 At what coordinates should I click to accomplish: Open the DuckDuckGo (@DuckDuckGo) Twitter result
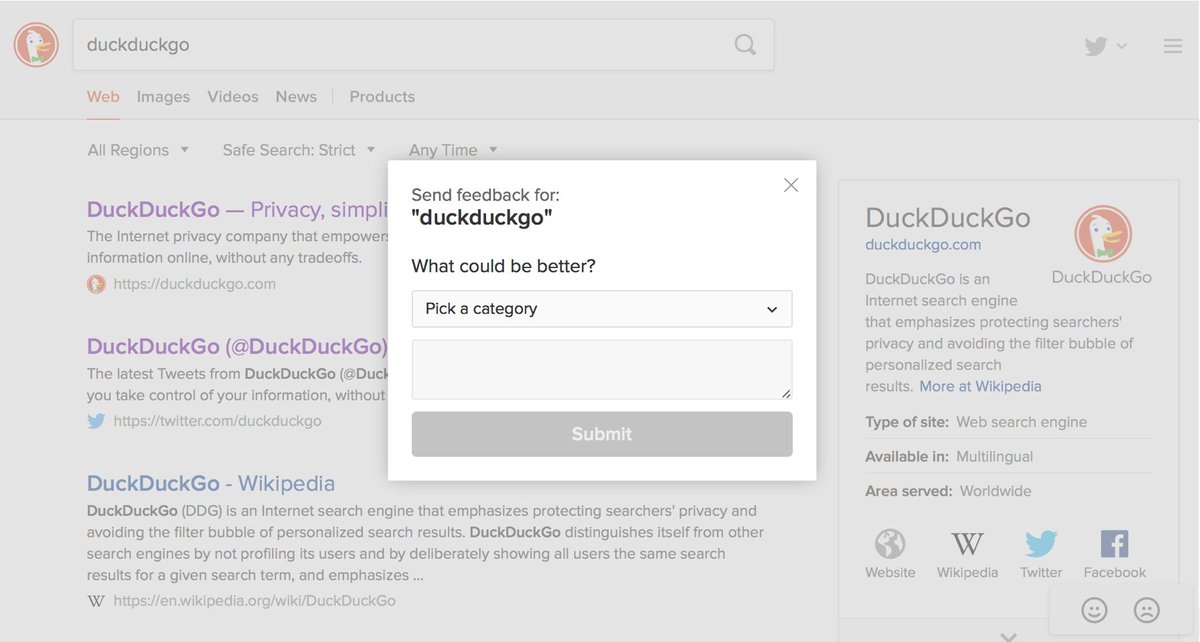237,346
